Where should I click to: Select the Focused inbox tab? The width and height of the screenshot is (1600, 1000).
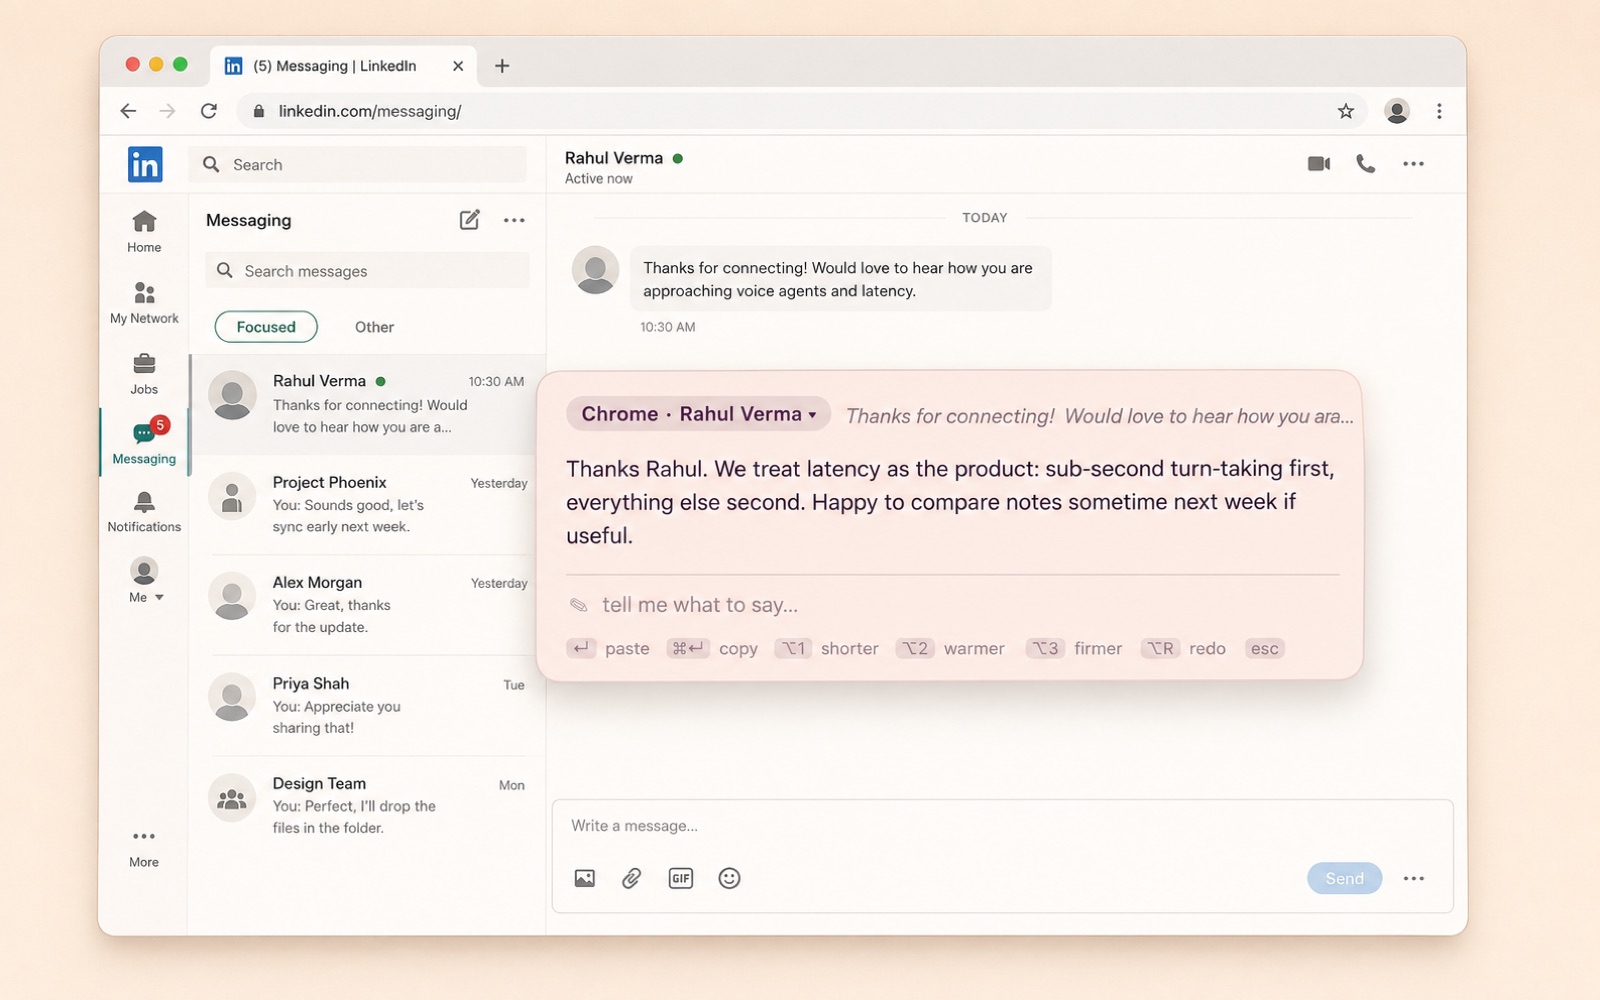pos(266,327)
